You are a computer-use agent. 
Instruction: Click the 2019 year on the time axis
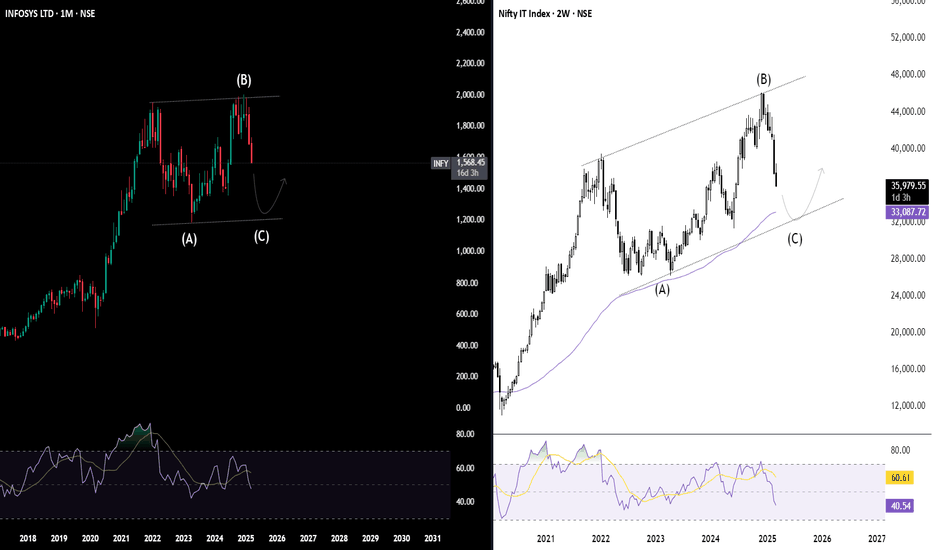(x=59, y=539)
